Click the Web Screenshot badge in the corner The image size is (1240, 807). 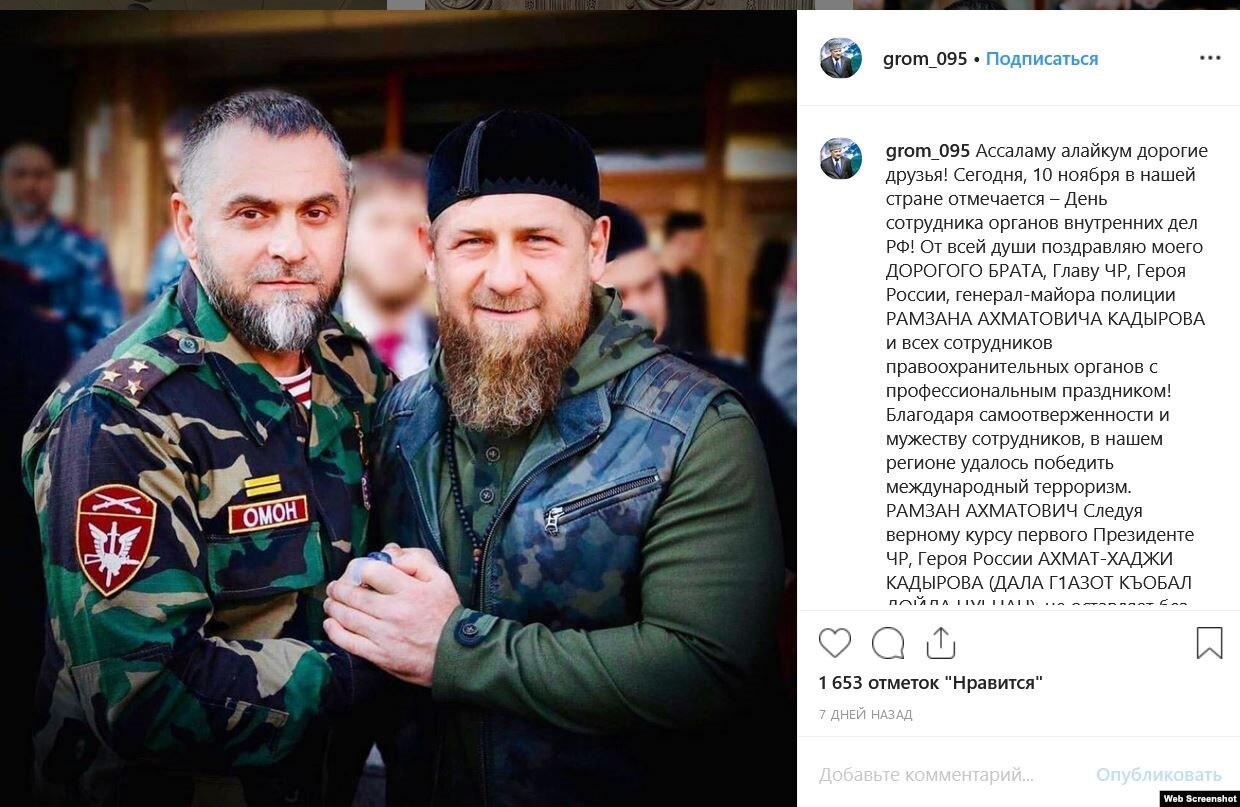click(1199, 798)
